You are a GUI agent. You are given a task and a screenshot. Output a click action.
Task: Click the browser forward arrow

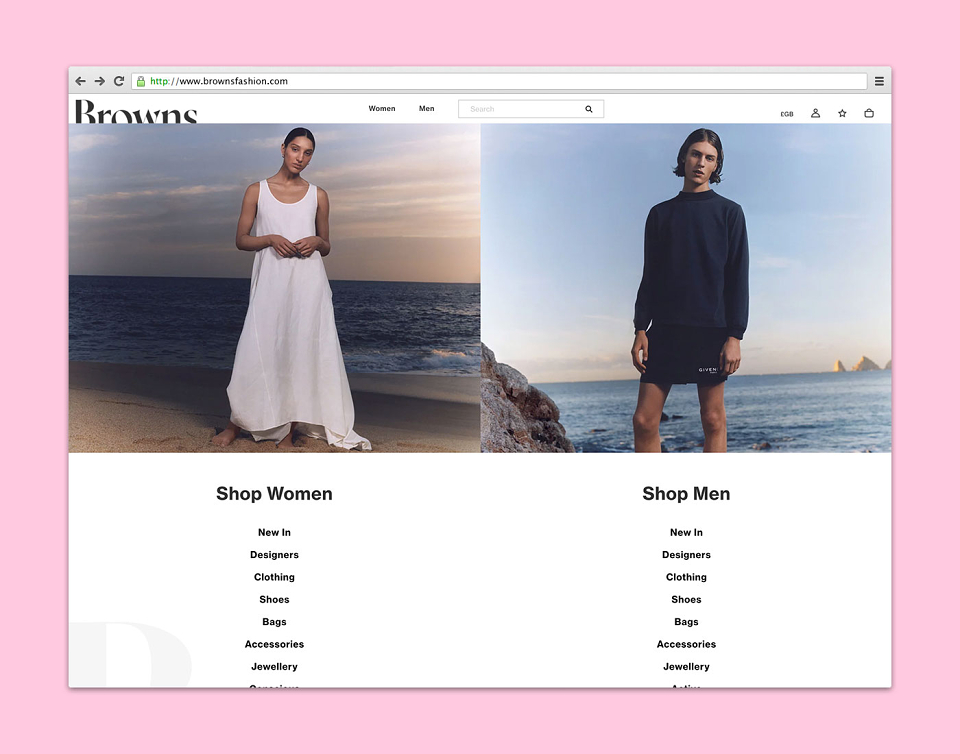[x=99, y=81]
